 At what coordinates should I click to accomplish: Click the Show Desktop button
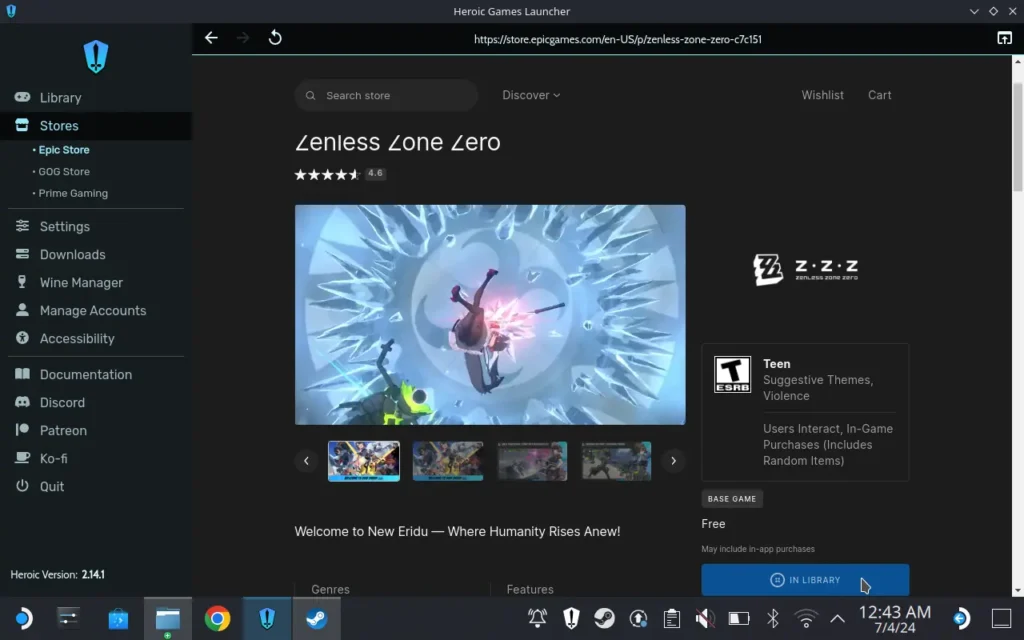(1001, 618)
